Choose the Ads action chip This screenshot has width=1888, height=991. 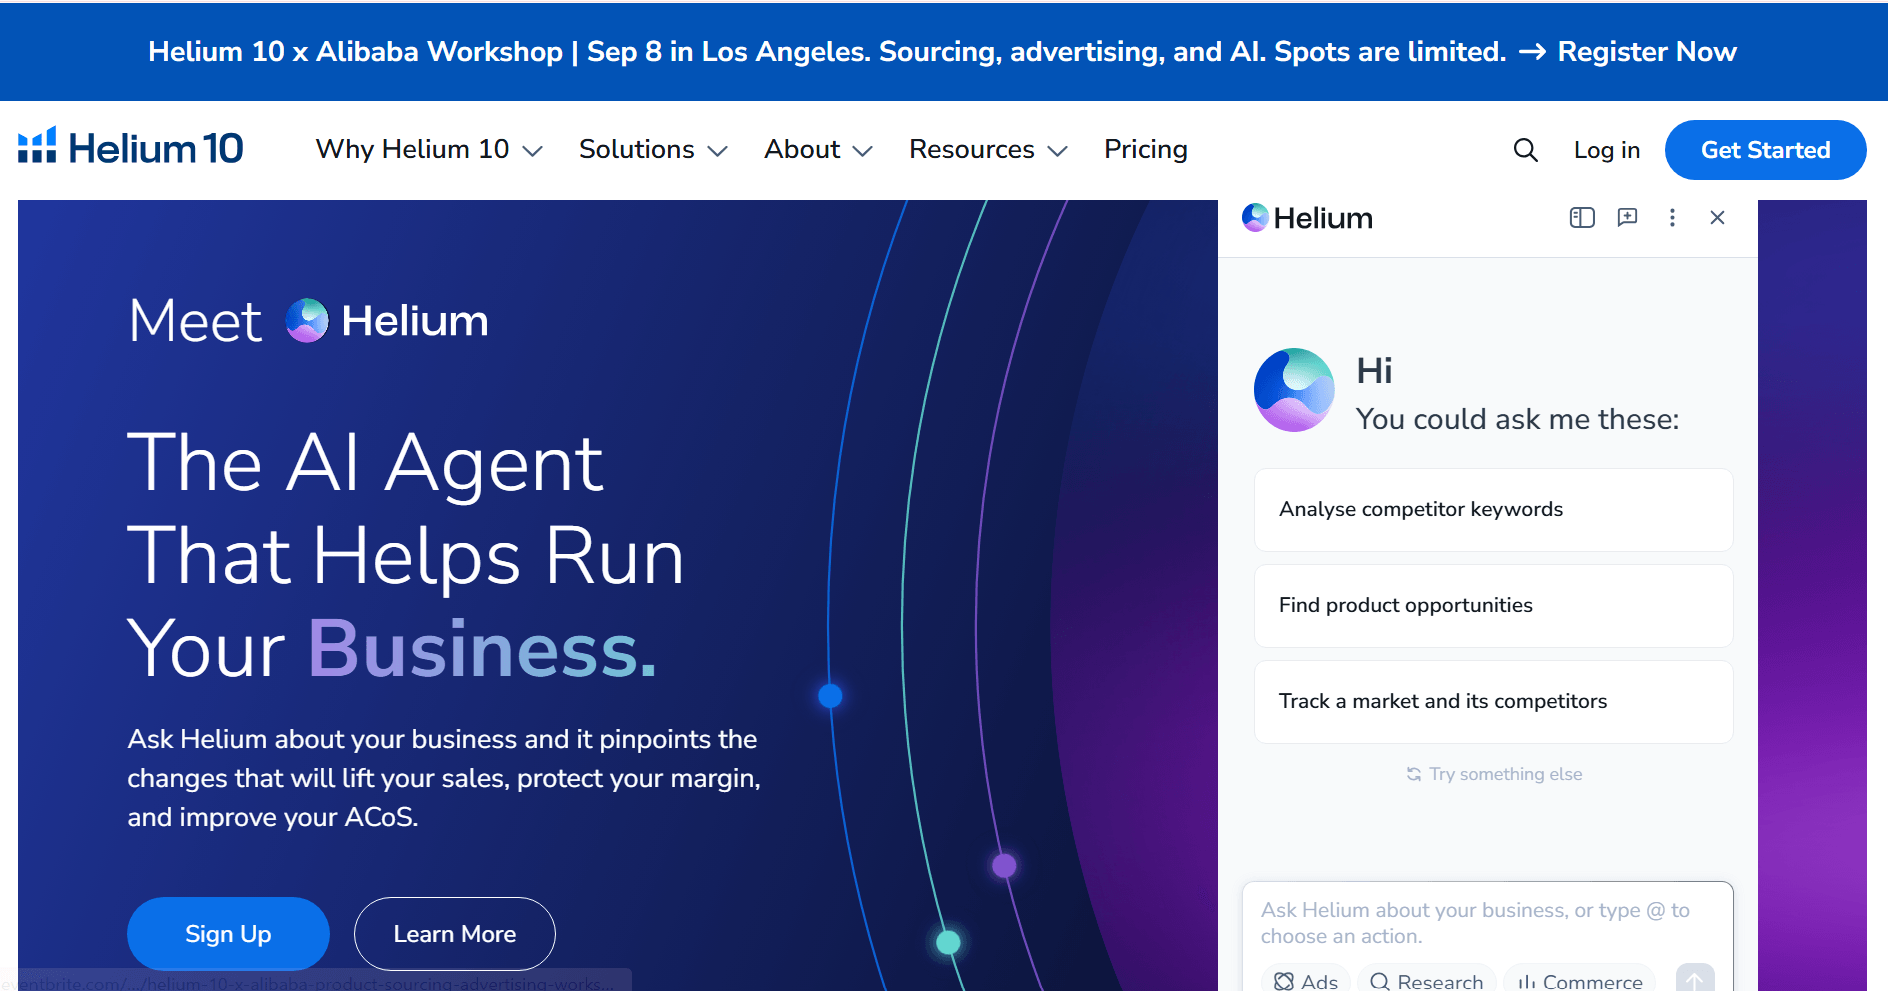1306,980
